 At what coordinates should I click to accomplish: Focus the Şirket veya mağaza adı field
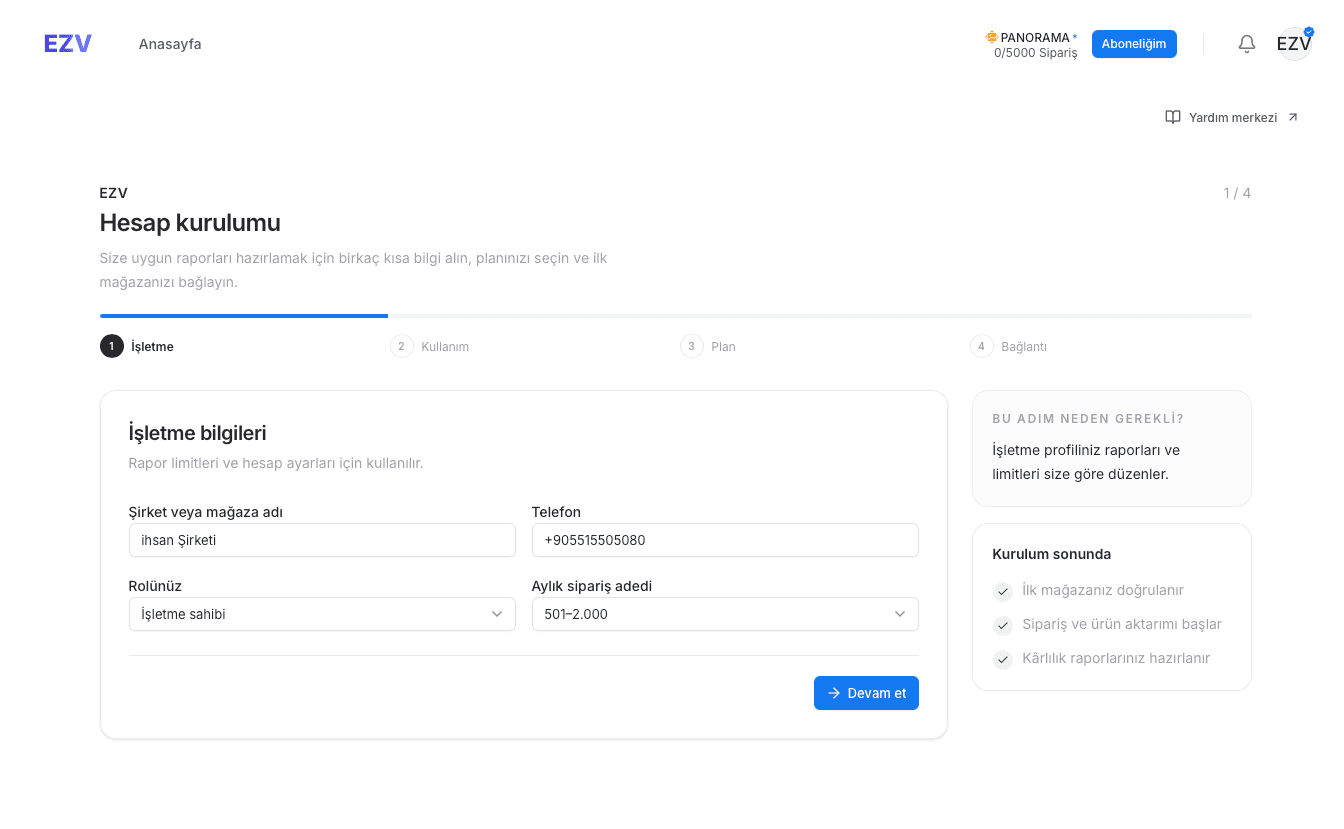coord(322,540)
